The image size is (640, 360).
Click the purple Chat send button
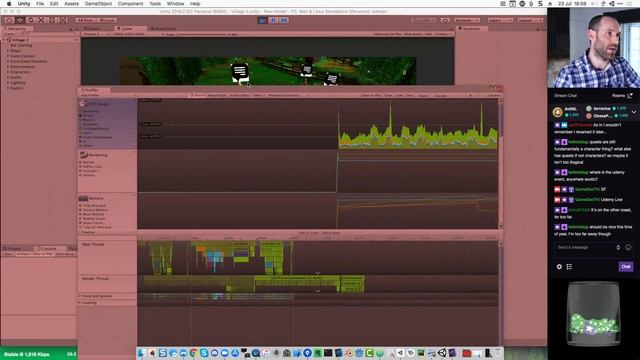626,267
